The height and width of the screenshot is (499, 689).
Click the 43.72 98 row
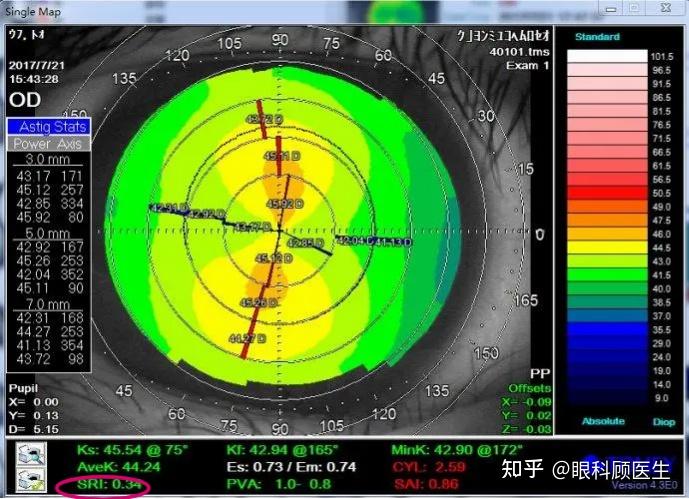click(x=50, y=359)
